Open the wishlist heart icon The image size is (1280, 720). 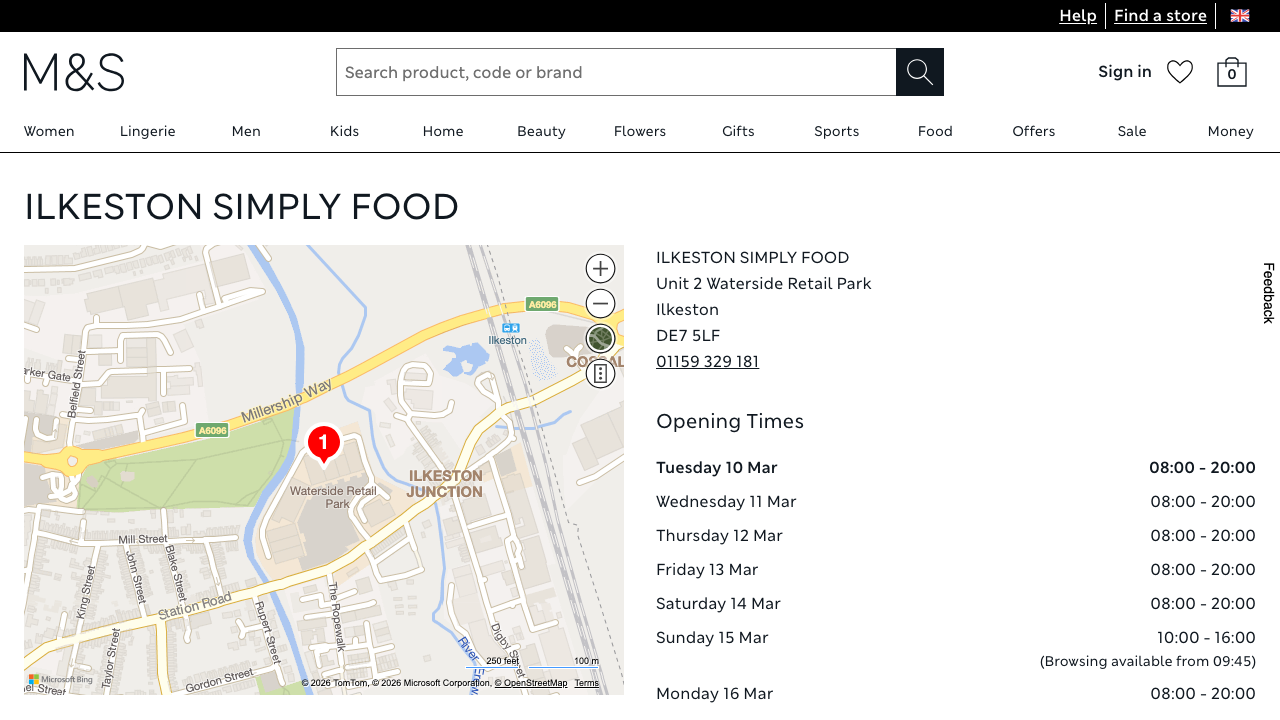tap(1179, 71)
